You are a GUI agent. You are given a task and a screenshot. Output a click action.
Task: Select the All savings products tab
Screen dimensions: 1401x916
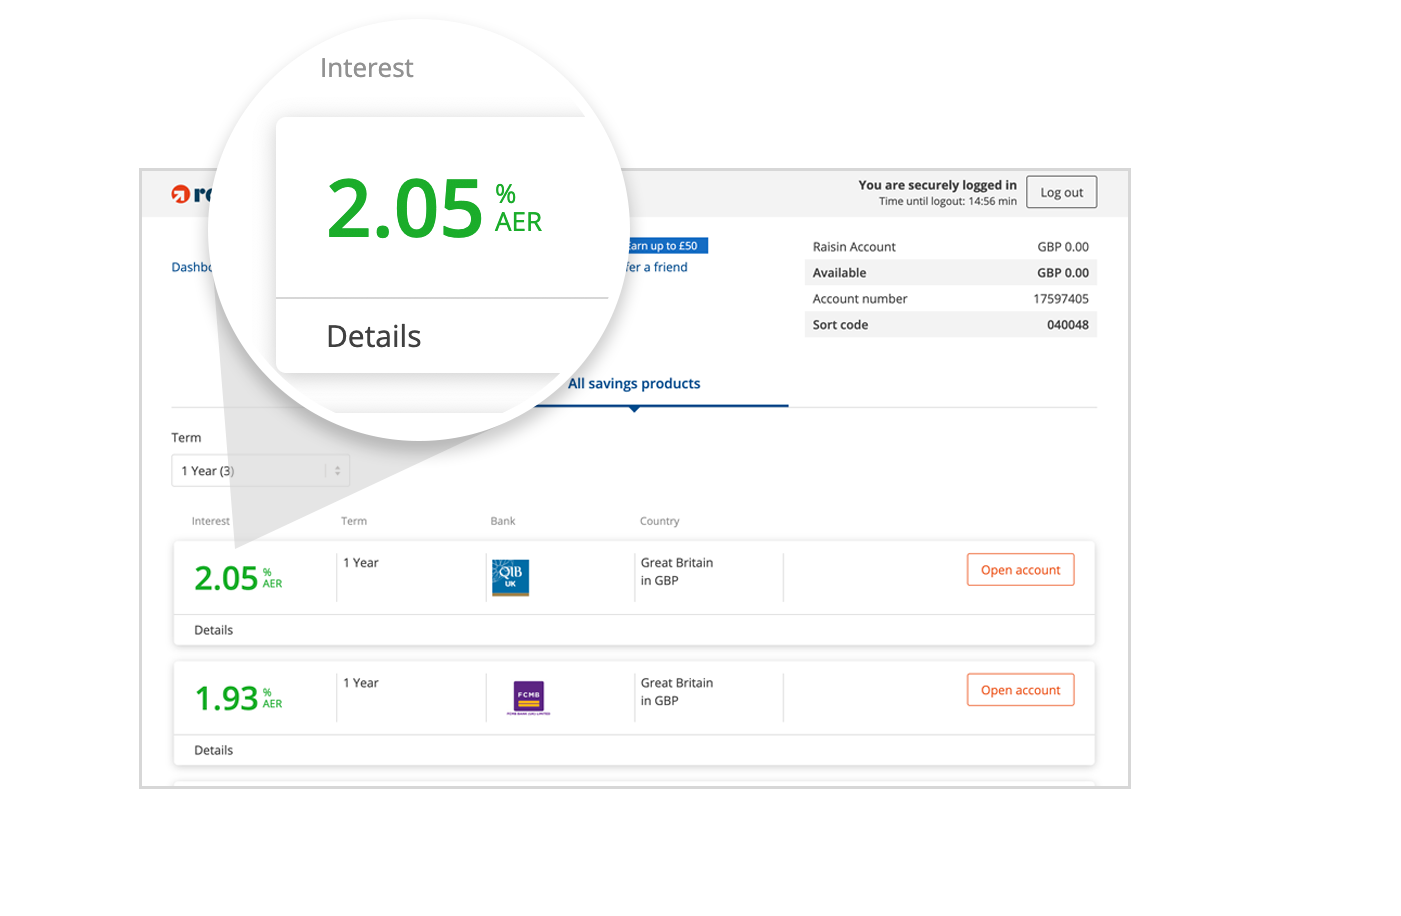coord(634,384)
